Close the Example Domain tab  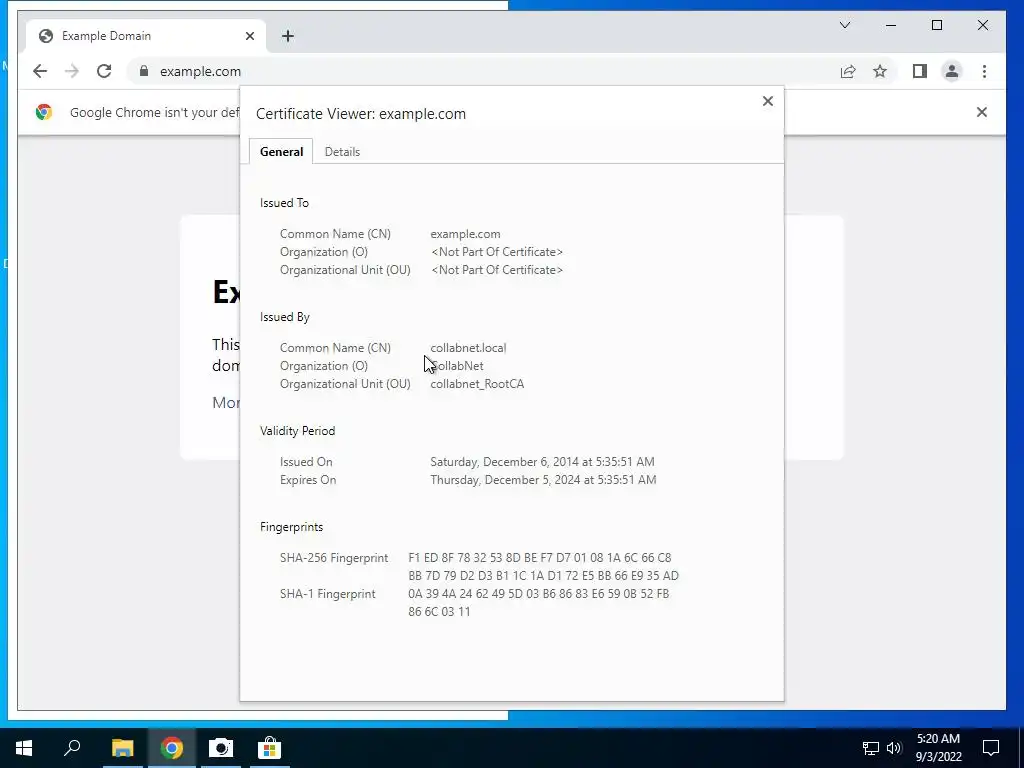(x=249, y=36)
